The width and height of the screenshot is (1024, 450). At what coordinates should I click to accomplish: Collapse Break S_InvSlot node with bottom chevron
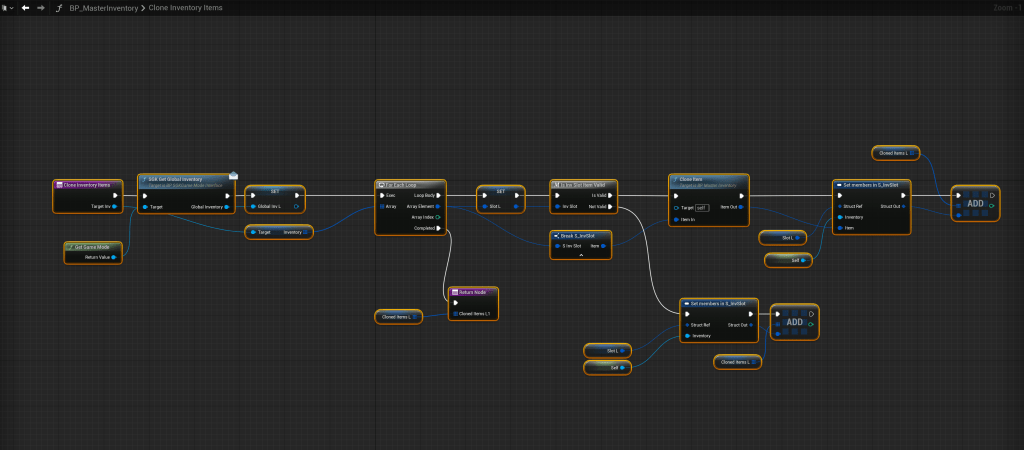pyautogui.click(x=581, y=255)
